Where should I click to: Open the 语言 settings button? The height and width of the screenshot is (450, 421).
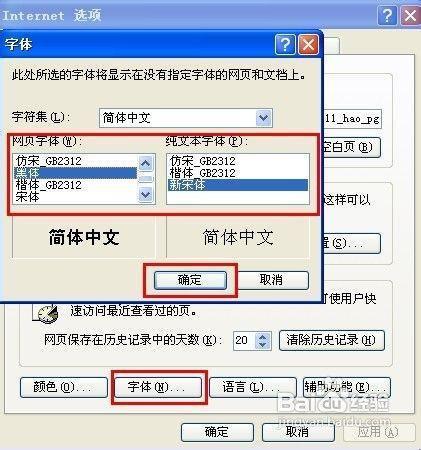(x=253, y=387)
